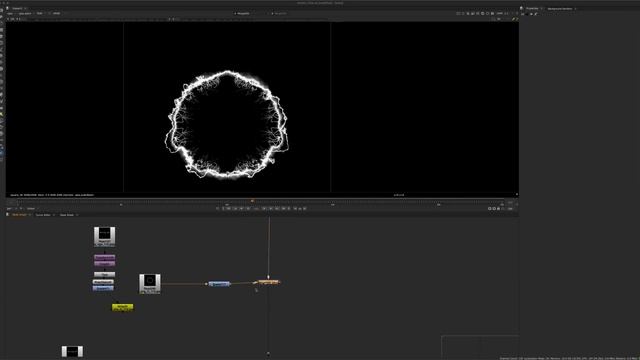Click the orange playhead on the viewer timeline
Screen dimensions: 640x360
pos(252,200)
